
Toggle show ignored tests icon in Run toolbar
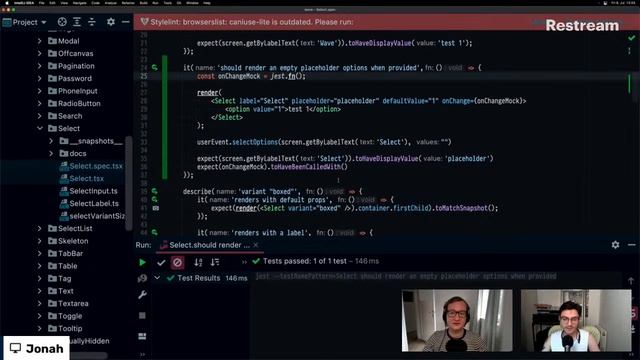177,262
